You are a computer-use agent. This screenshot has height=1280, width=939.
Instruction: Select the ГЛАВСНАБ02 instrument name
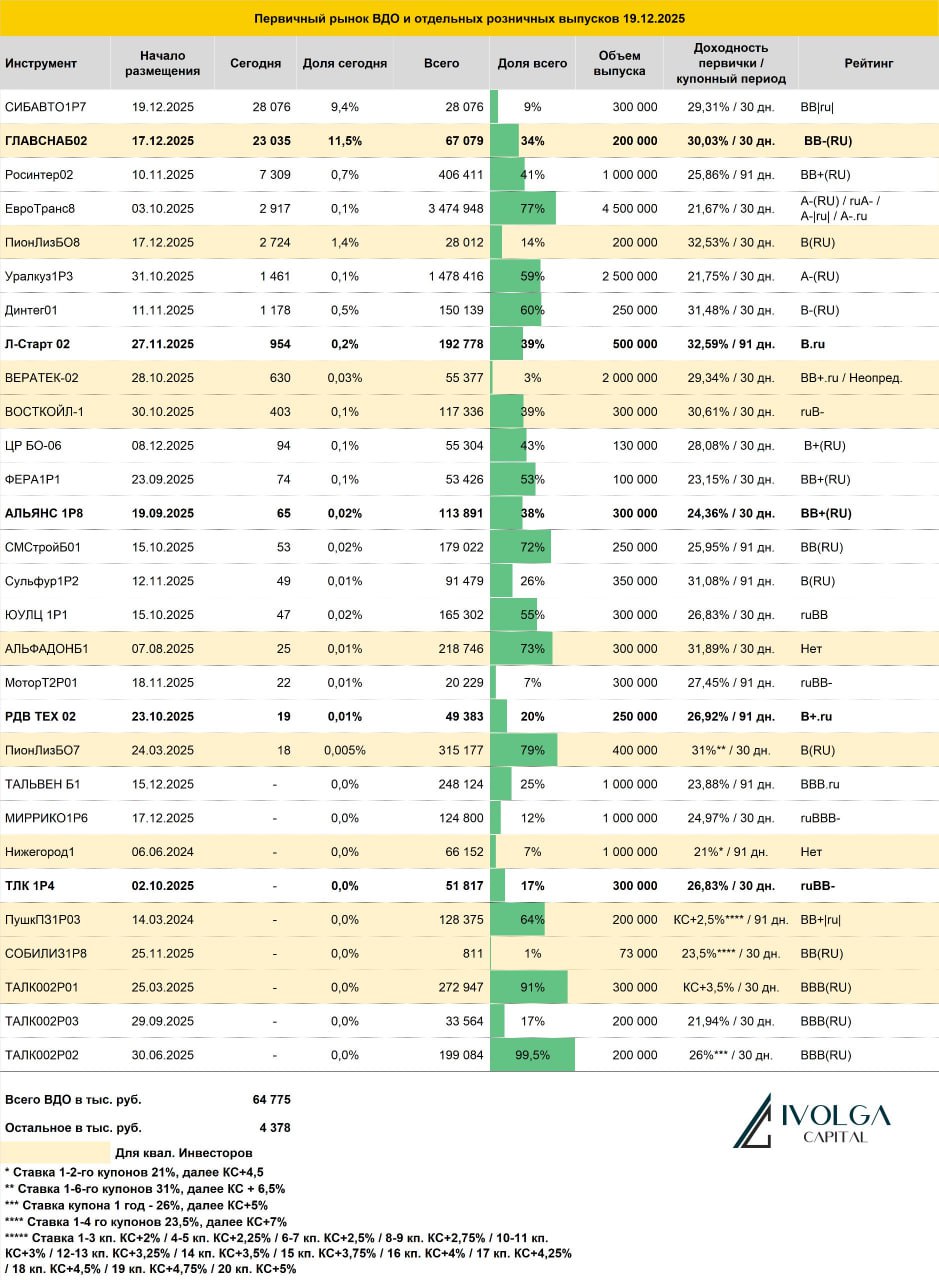coord(46,141)
